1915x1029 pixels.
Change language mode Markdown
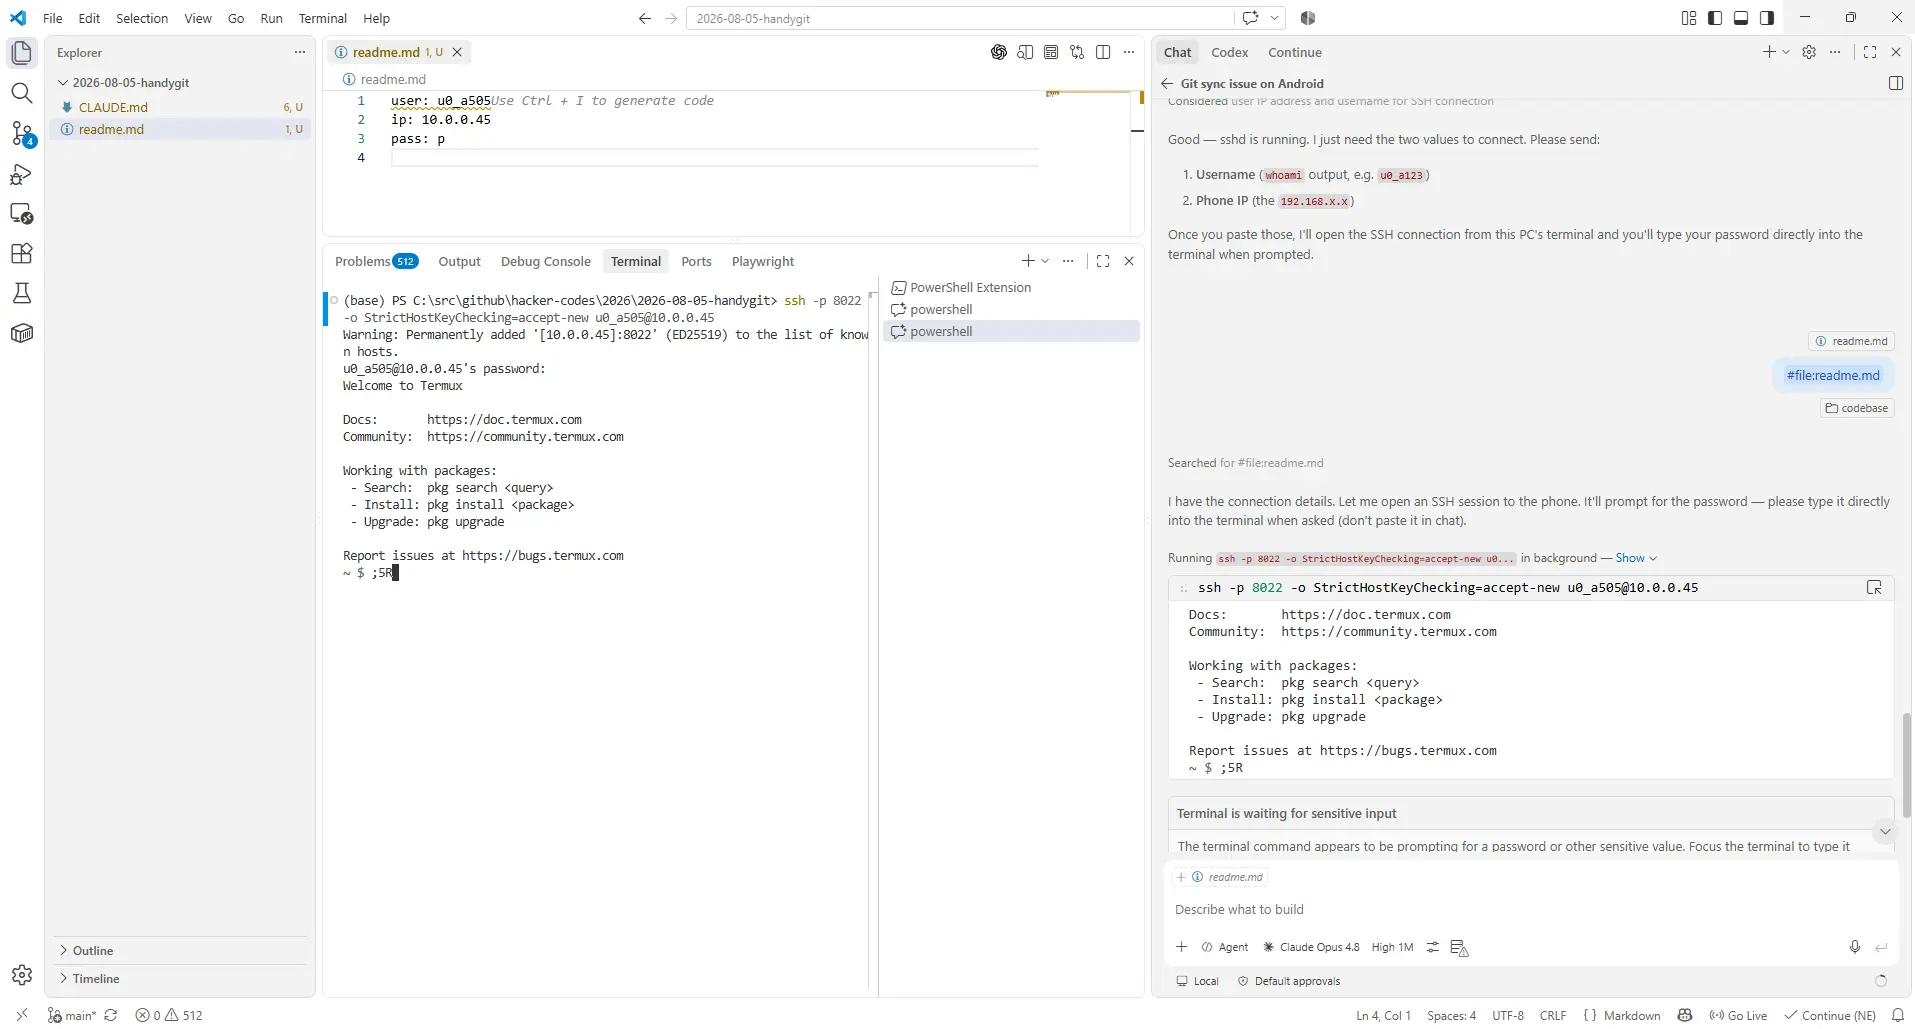coord(1632,1015)
